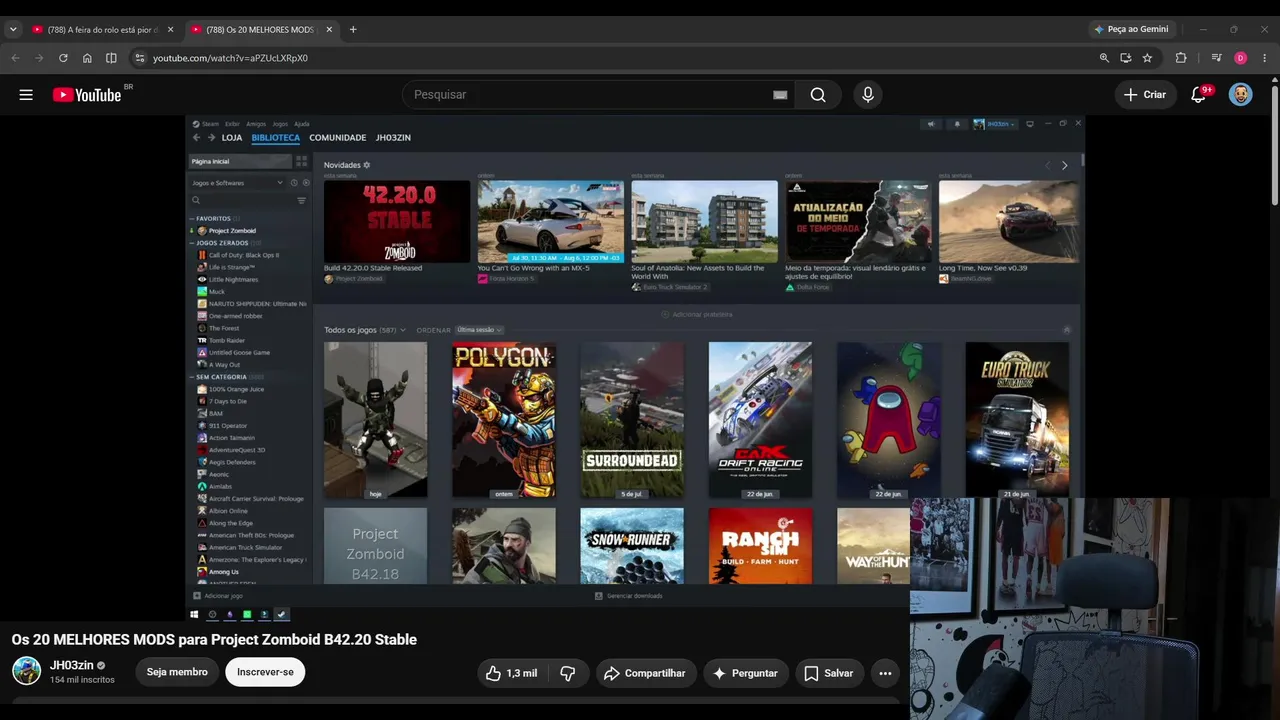Screen dimensions: 1280x720
Task: Start voice search with the microphone icon
Action: click(x=868, y=95)
